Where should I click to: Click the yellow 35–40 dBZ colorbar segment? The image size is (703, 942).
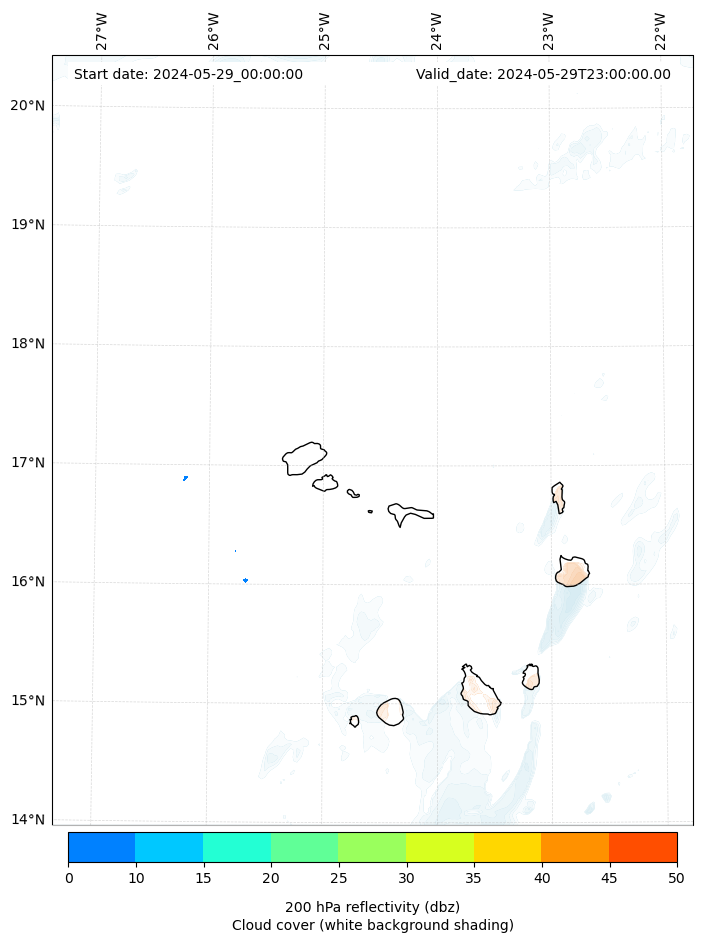[507, 847]
